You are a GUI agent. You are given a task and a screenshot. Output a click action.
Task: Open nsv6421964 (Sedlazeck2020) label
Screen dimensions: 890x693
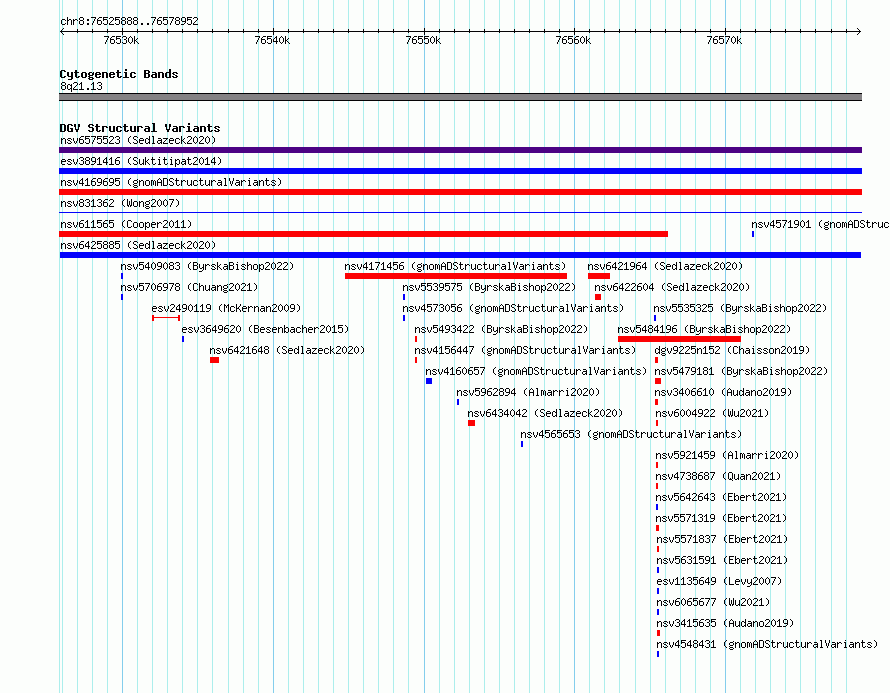point(665,266)
